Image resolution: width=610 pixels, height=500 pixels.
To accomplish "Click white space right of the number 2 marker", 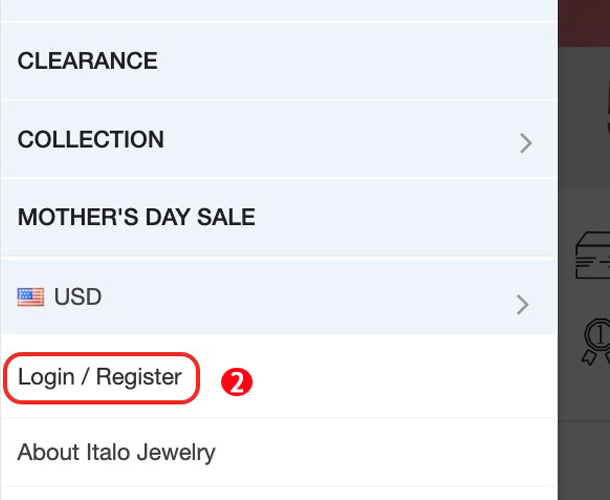I will (400, 378).
